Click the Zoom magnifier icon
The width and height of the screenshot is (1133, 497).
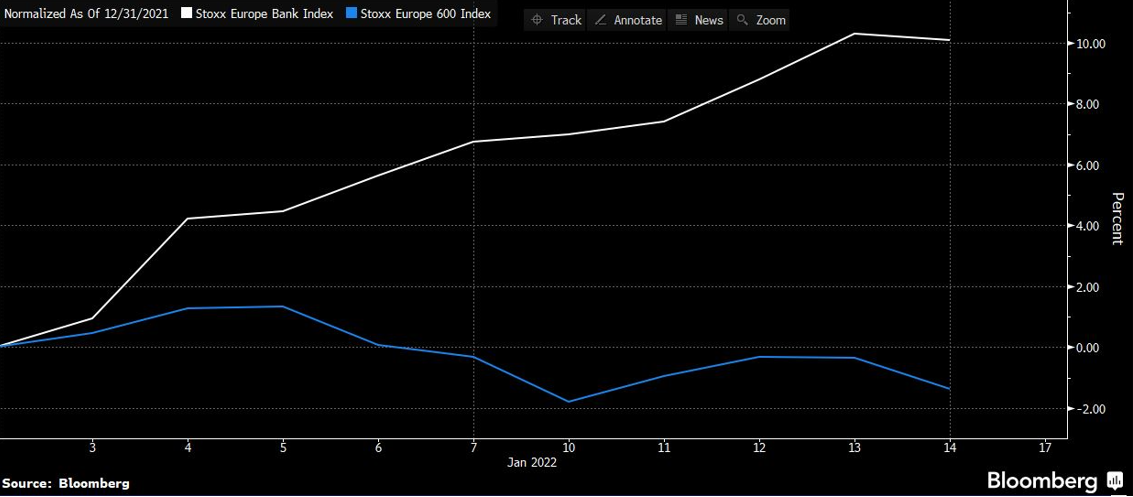tap(742, 20)
